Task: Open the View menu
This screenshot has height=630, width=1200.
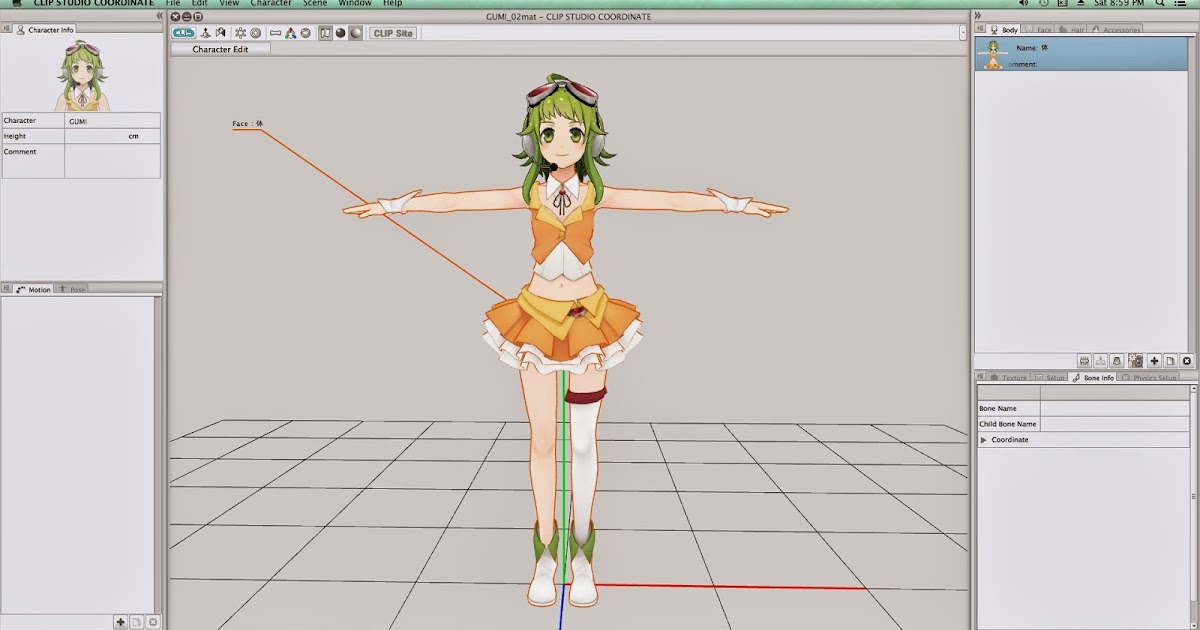Action: (229, 3)
